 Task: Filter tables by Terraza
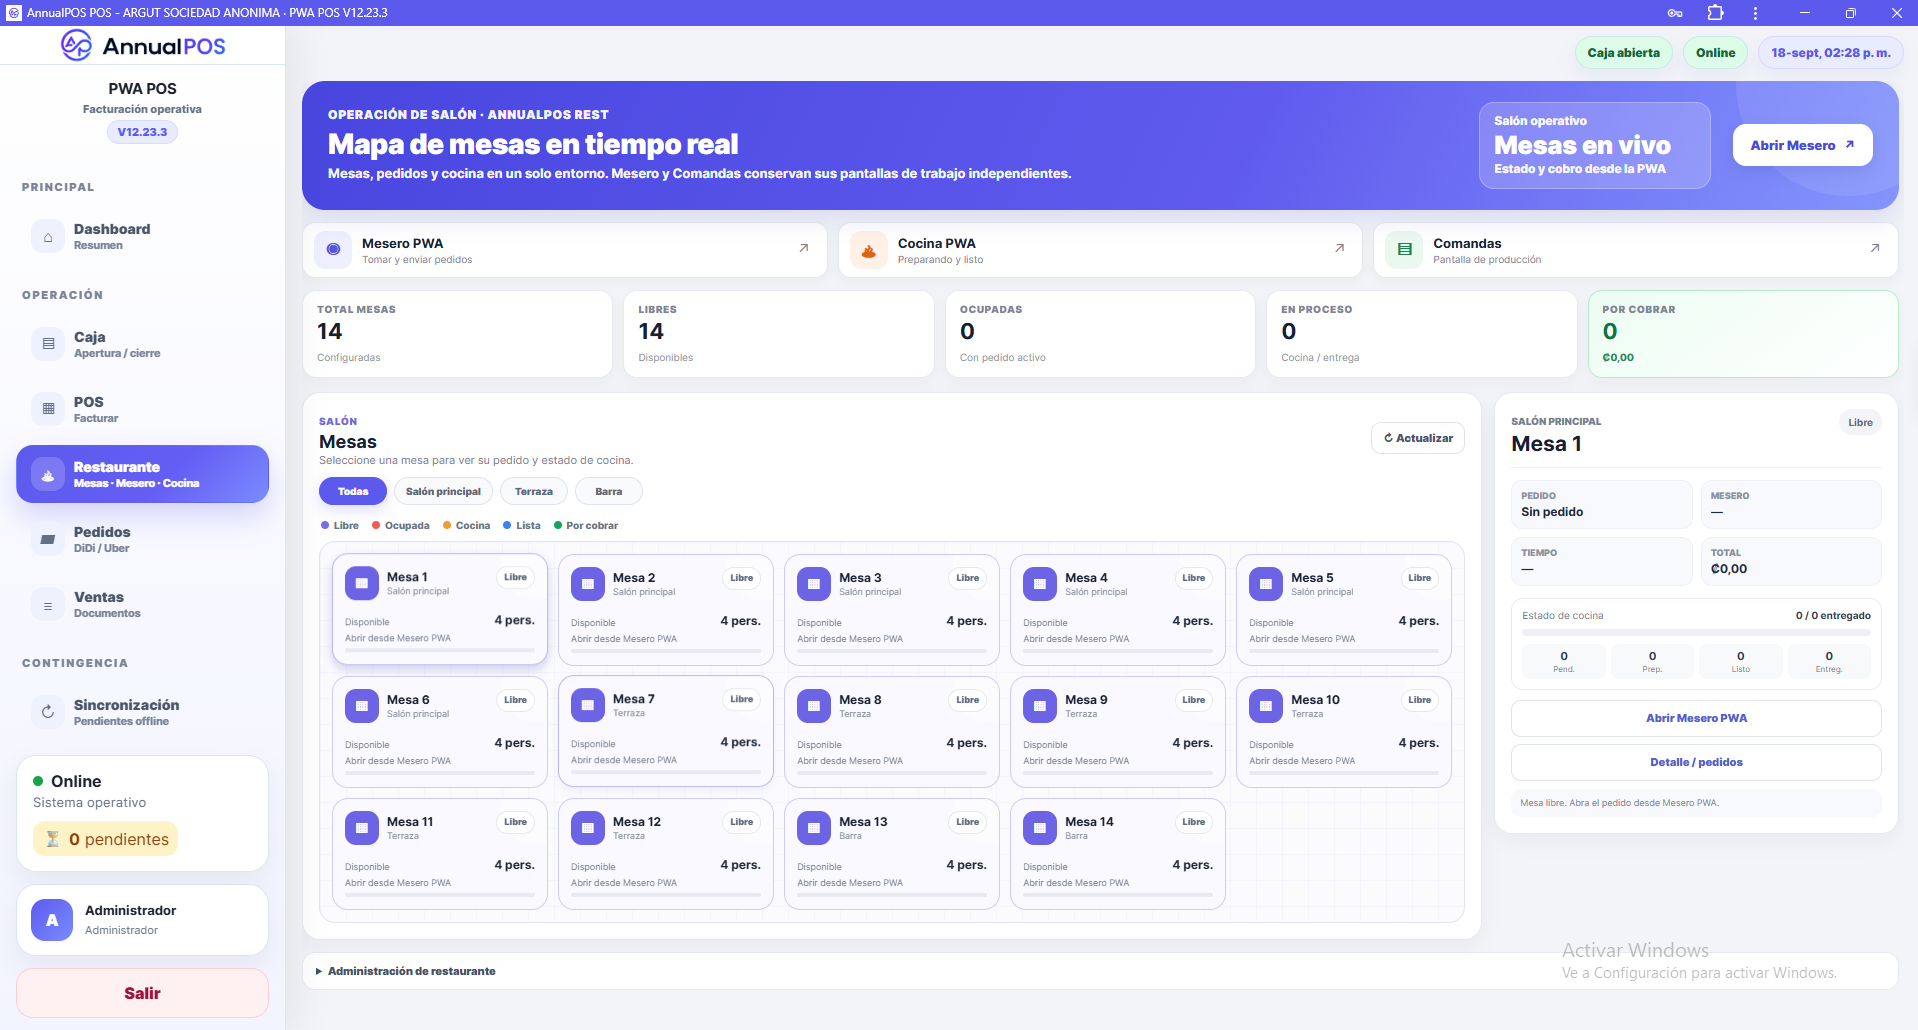point(534,491)
